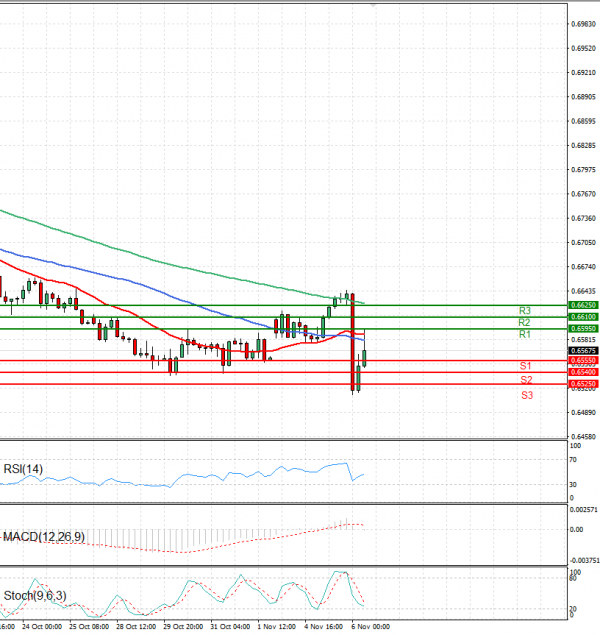Click the 0.66435 price axis value
Viewport: 600px width, 635px height.
583,291
